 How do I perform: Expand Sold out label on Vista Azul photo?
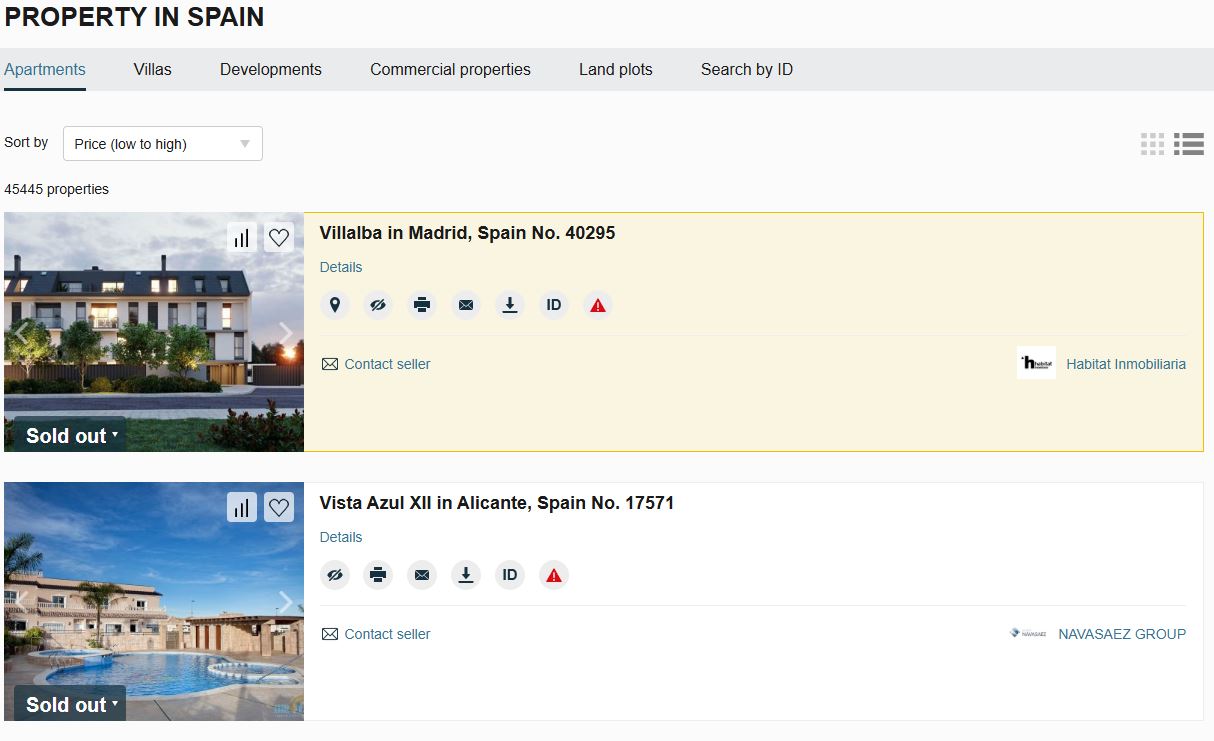pos(70,704)
